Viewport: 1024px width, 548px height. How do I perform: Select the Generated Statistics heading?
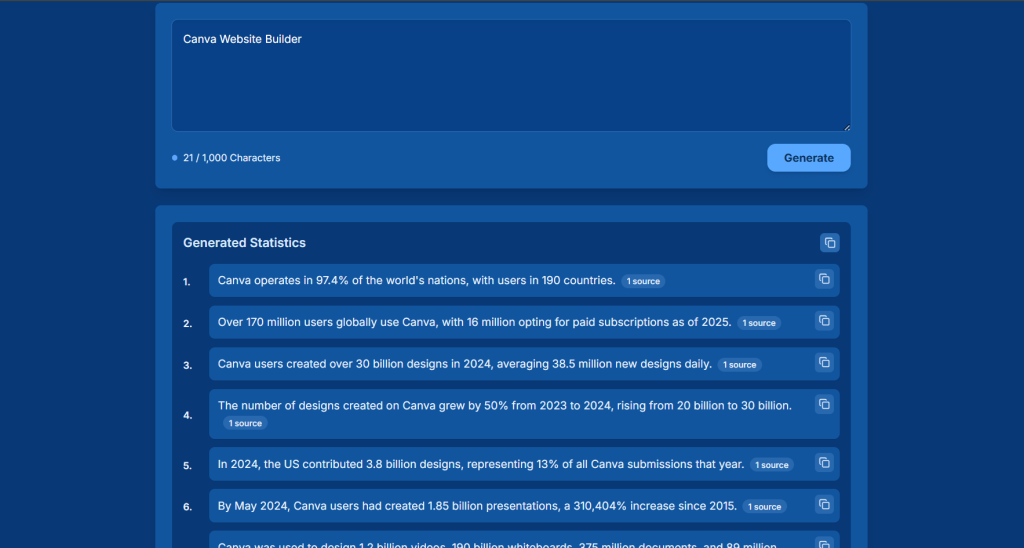click(244, 243)
